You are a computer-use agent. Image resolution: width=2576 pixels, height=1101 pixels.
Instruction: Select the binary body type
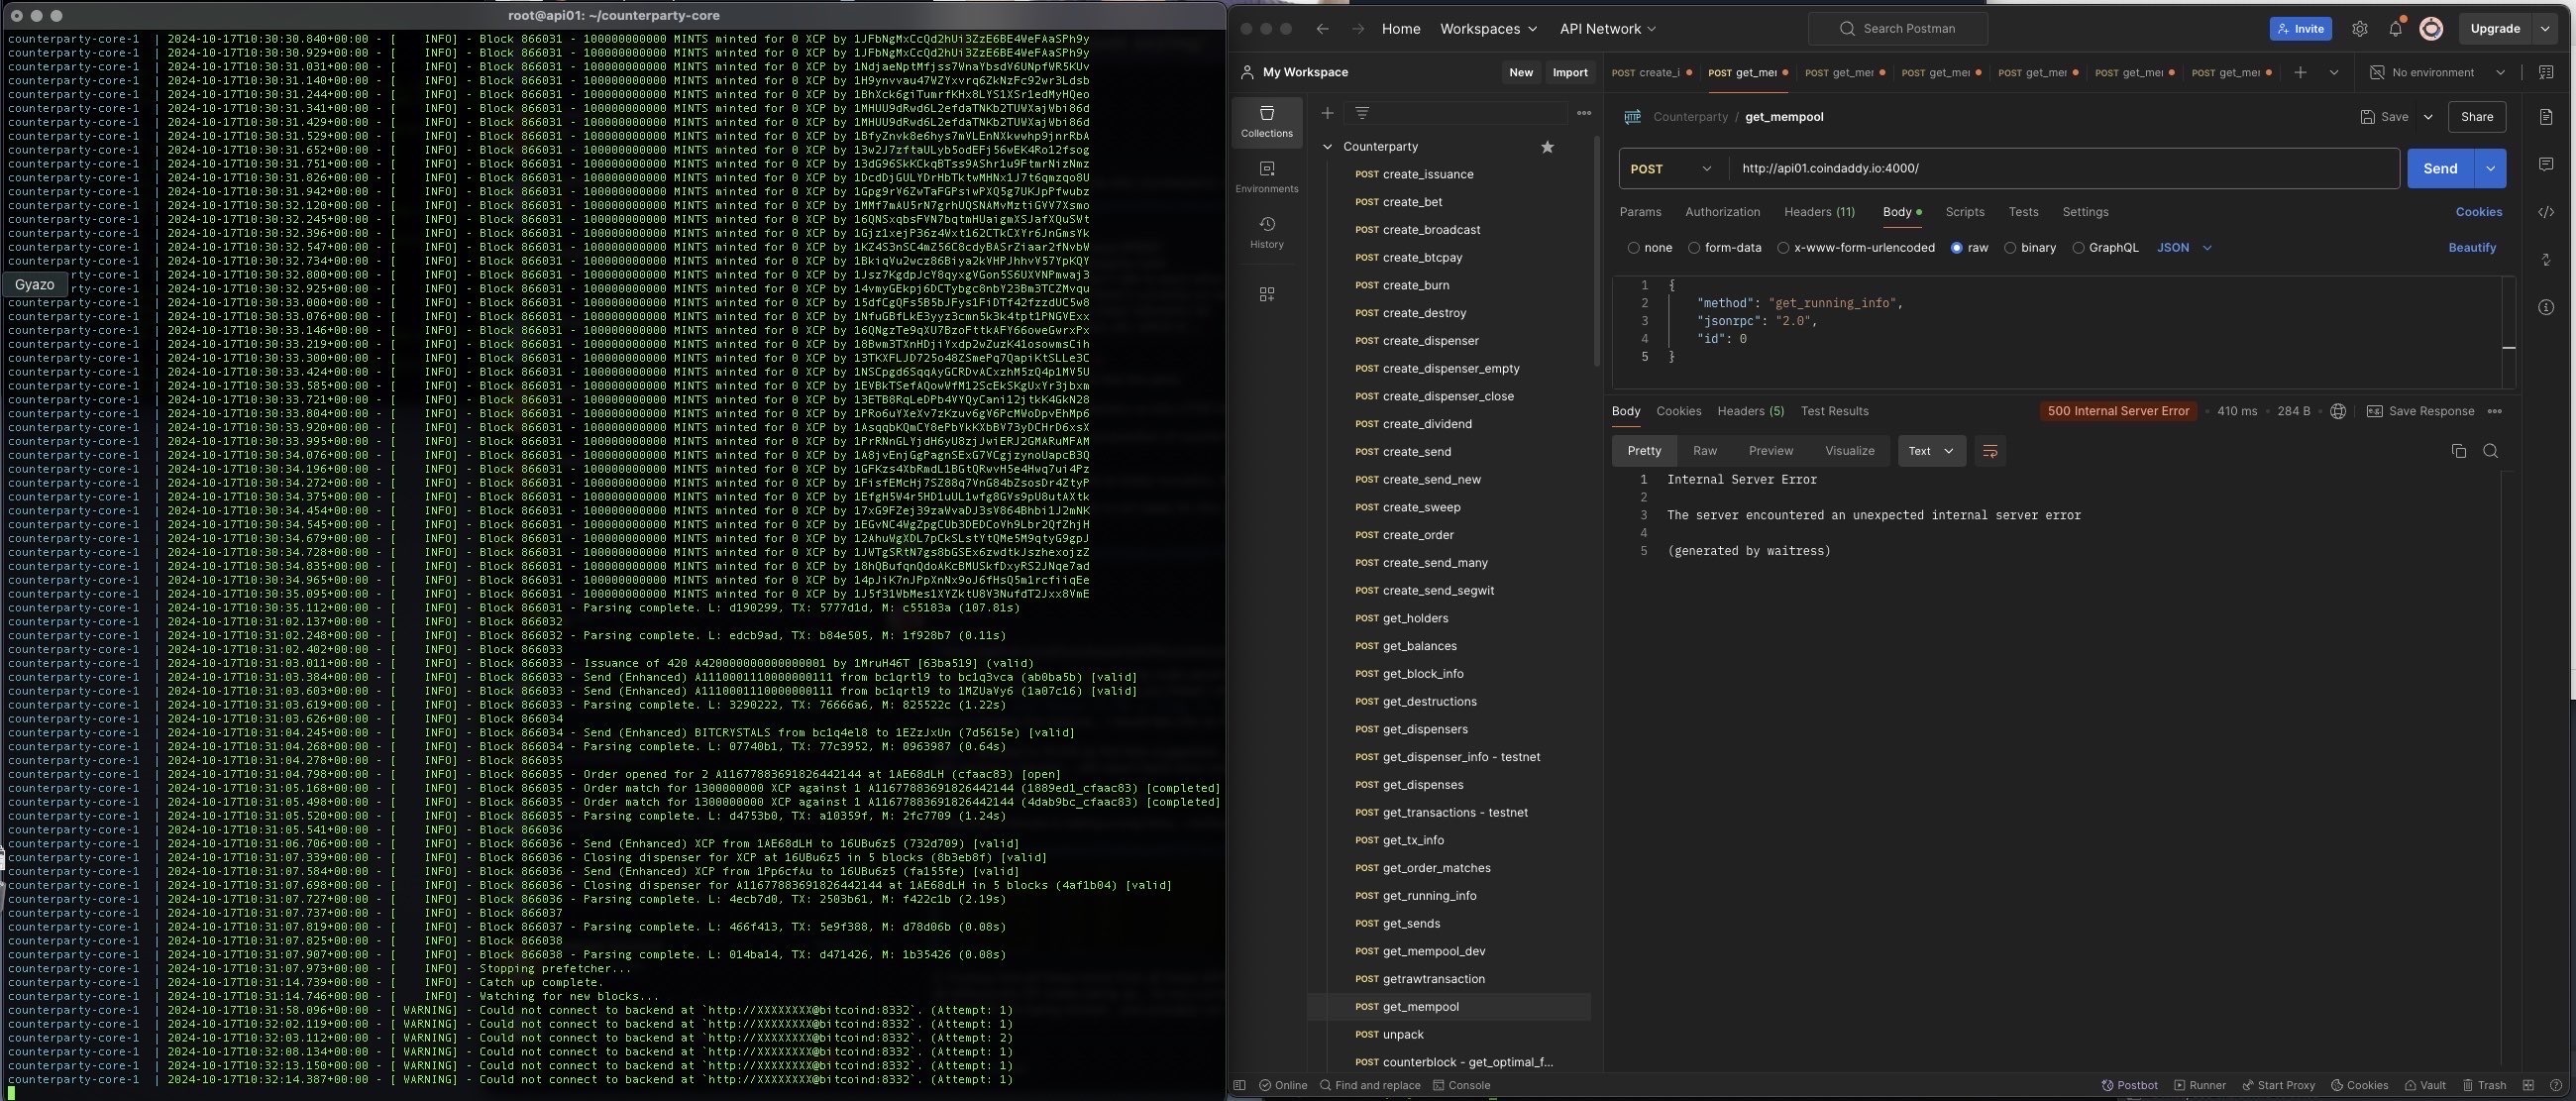coord(2029,248)
